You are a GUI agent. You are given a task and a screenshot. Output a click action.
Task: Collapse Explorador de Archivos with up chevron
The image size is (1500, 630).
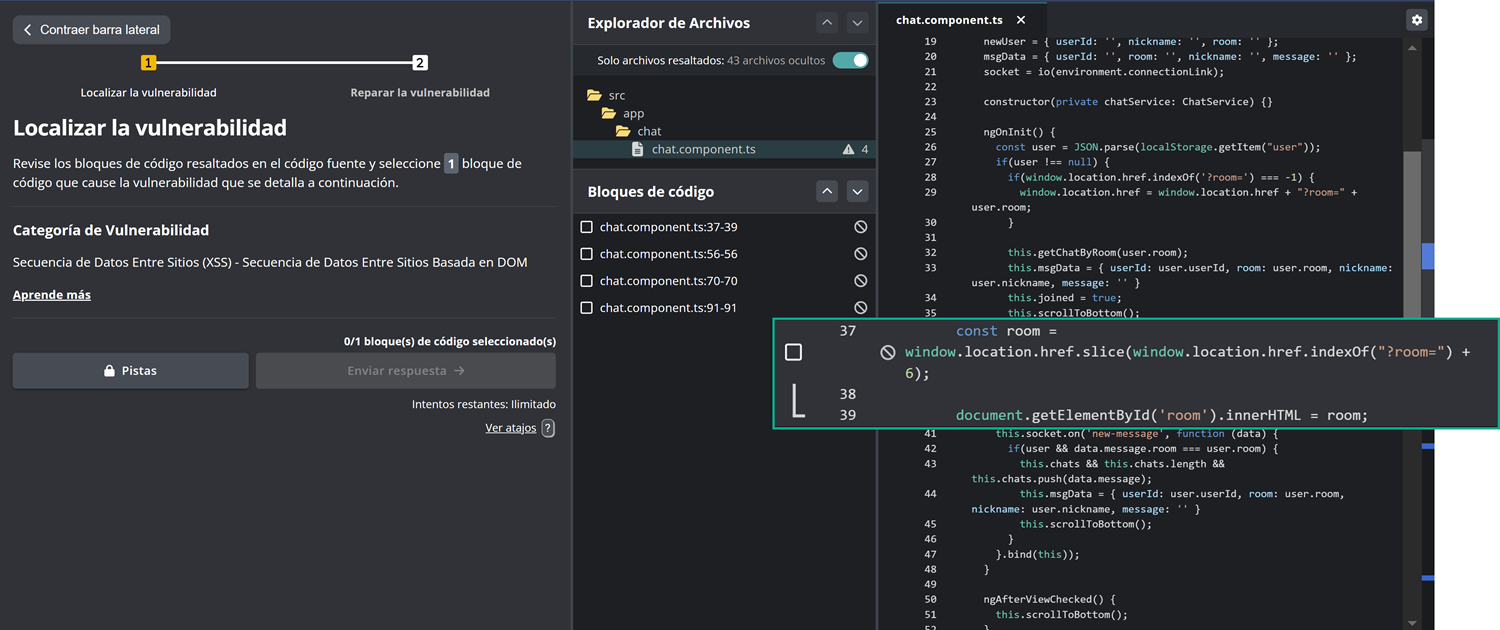(826, 23)
